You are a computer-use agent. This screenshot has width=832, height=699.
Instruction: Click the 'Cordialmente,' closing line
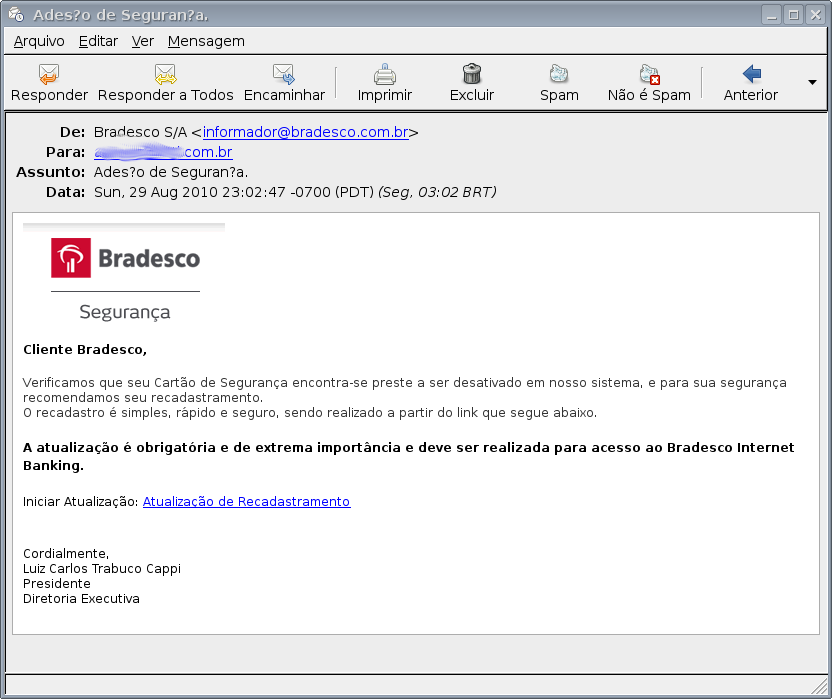click(x=66, y=554)
